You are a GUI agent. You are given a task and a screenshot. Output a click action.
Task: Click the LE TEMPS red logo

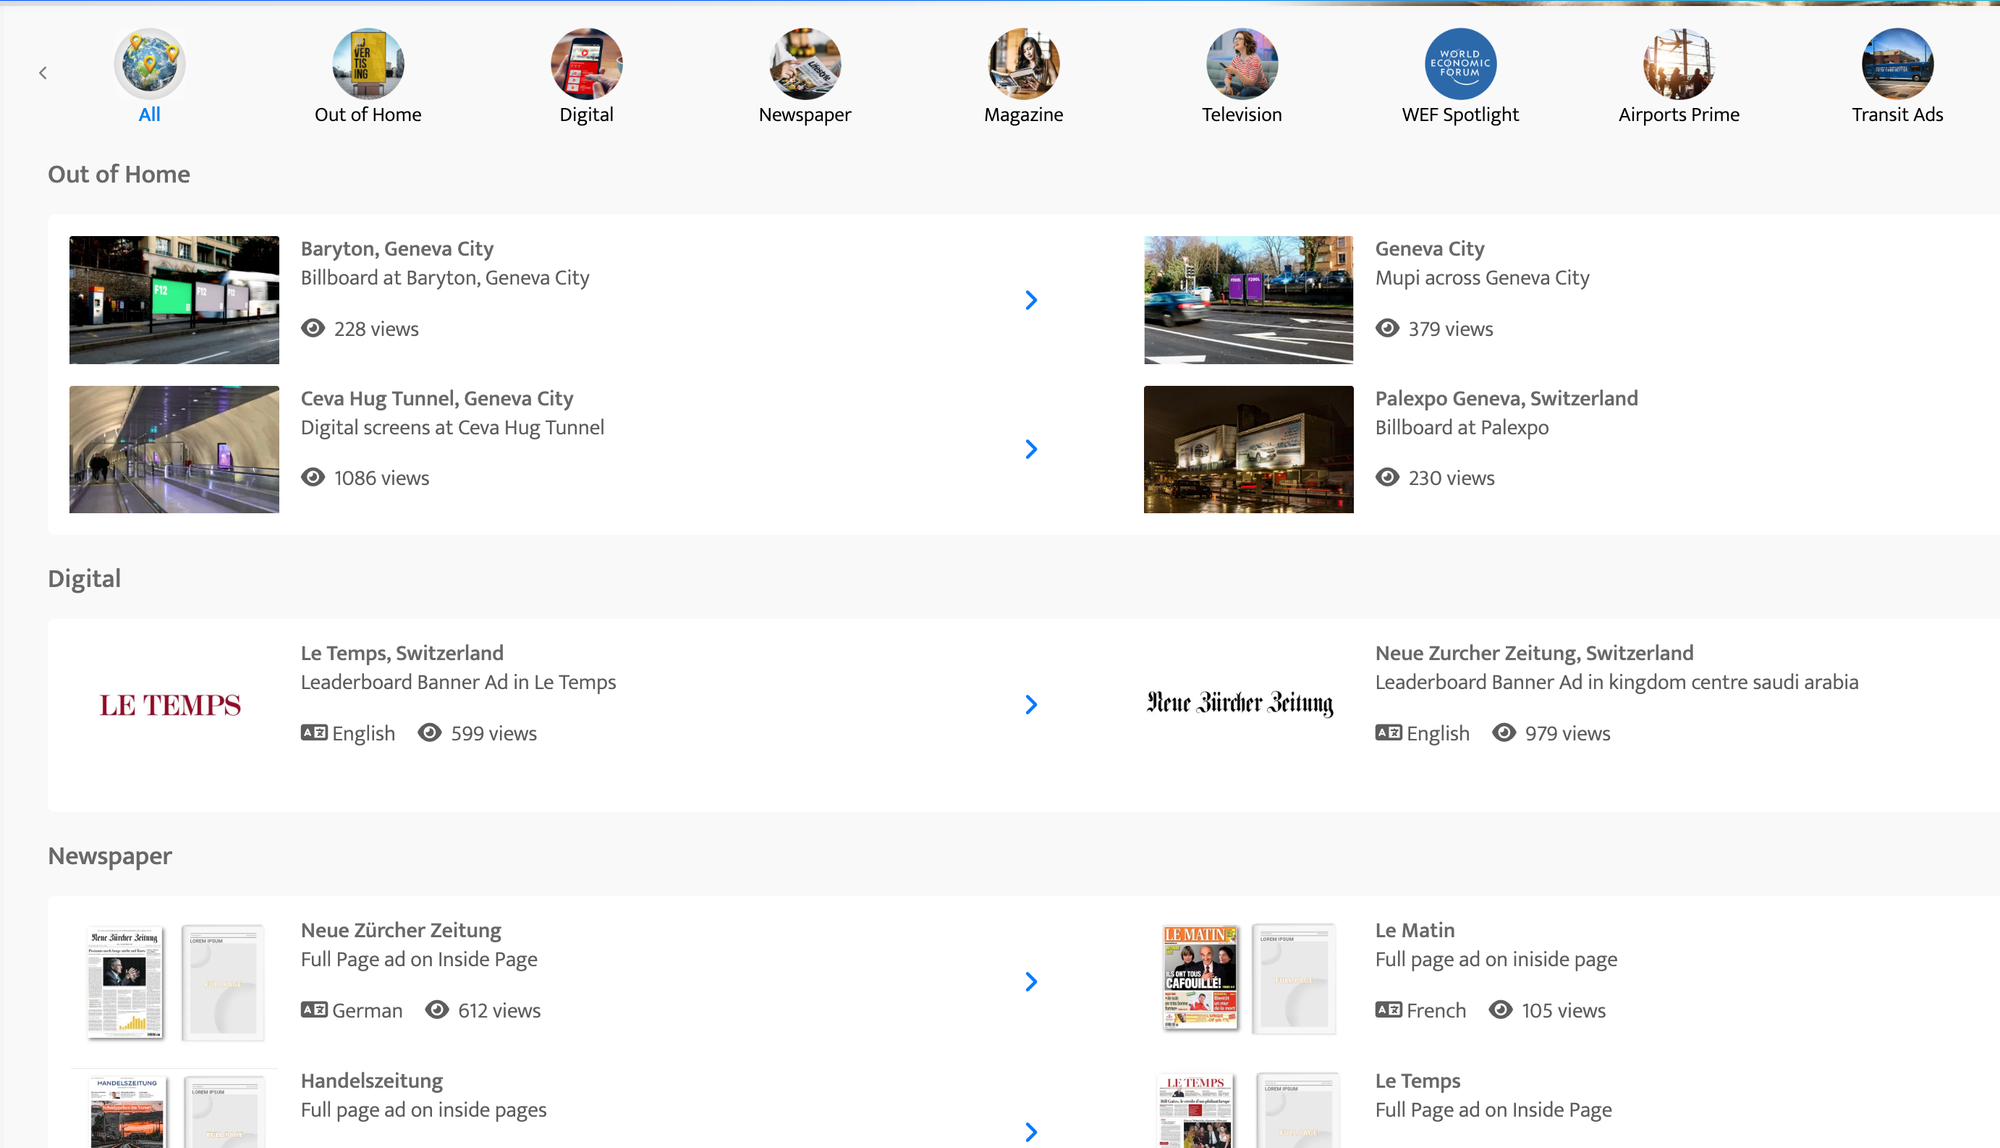(170, 705)
